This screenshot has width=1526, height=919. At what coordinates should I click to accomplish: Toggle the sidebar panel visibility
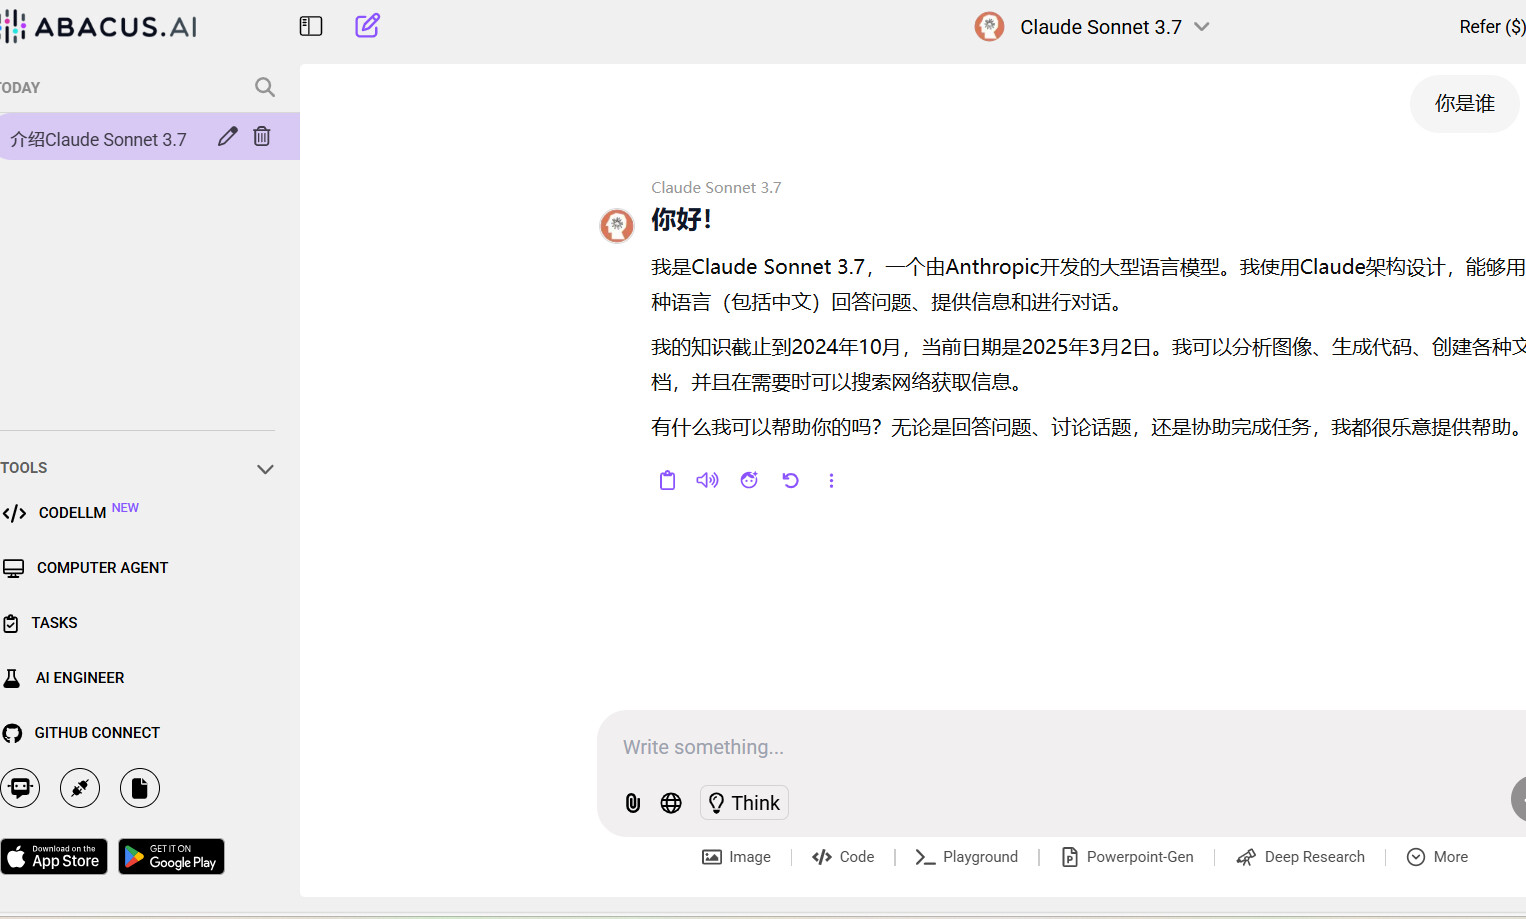(x=310, y=26)
